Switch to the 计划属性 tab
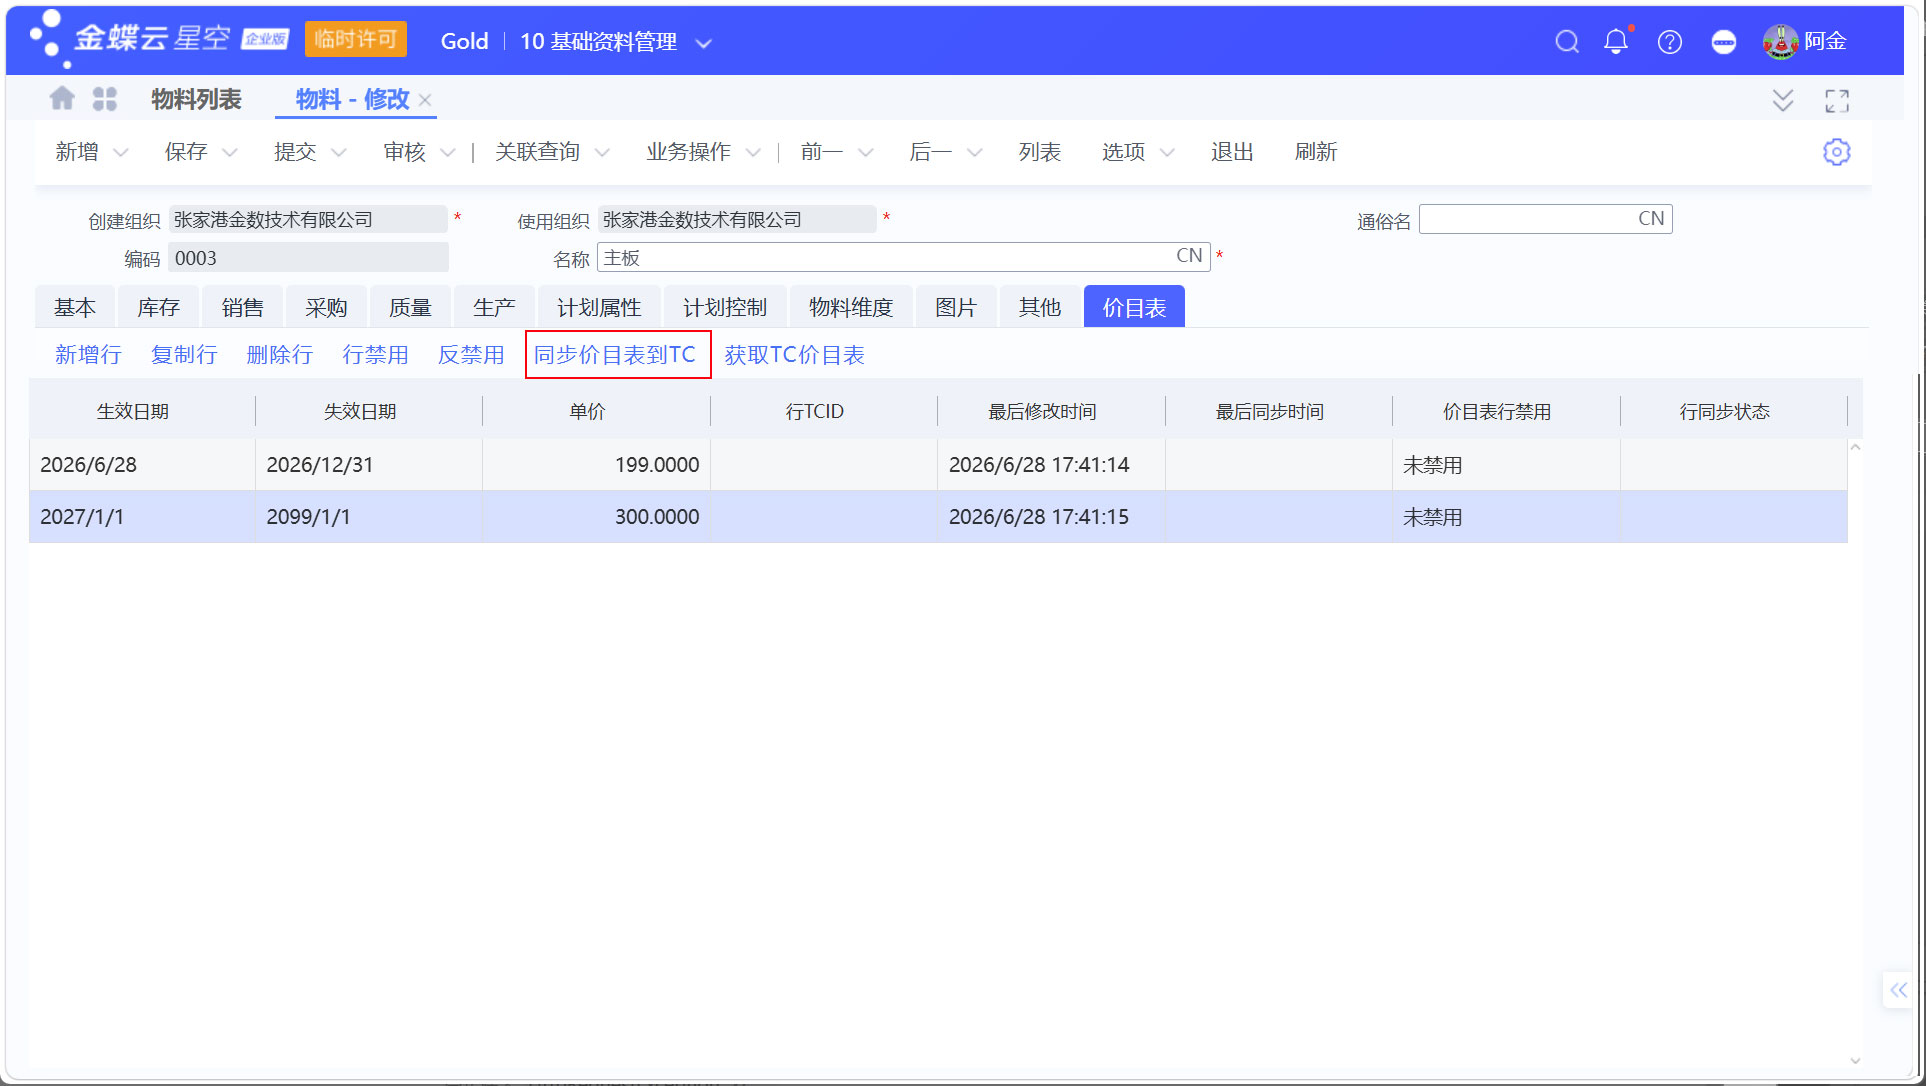 599,307
